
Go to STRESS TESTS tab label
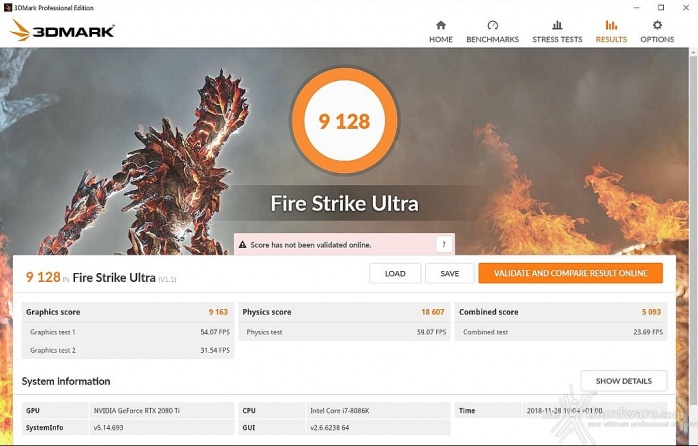tap(557, 39)
